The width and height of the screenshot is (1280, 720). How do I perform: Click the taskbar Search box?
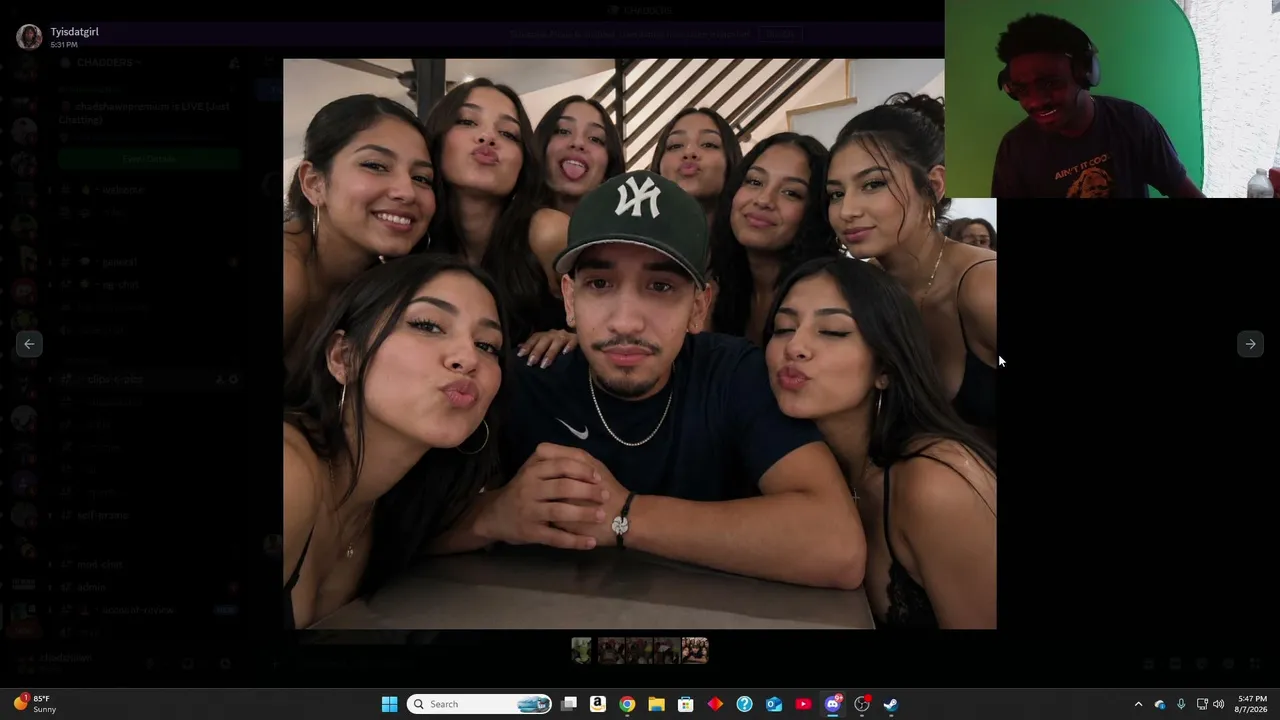[x=480, y=704]
